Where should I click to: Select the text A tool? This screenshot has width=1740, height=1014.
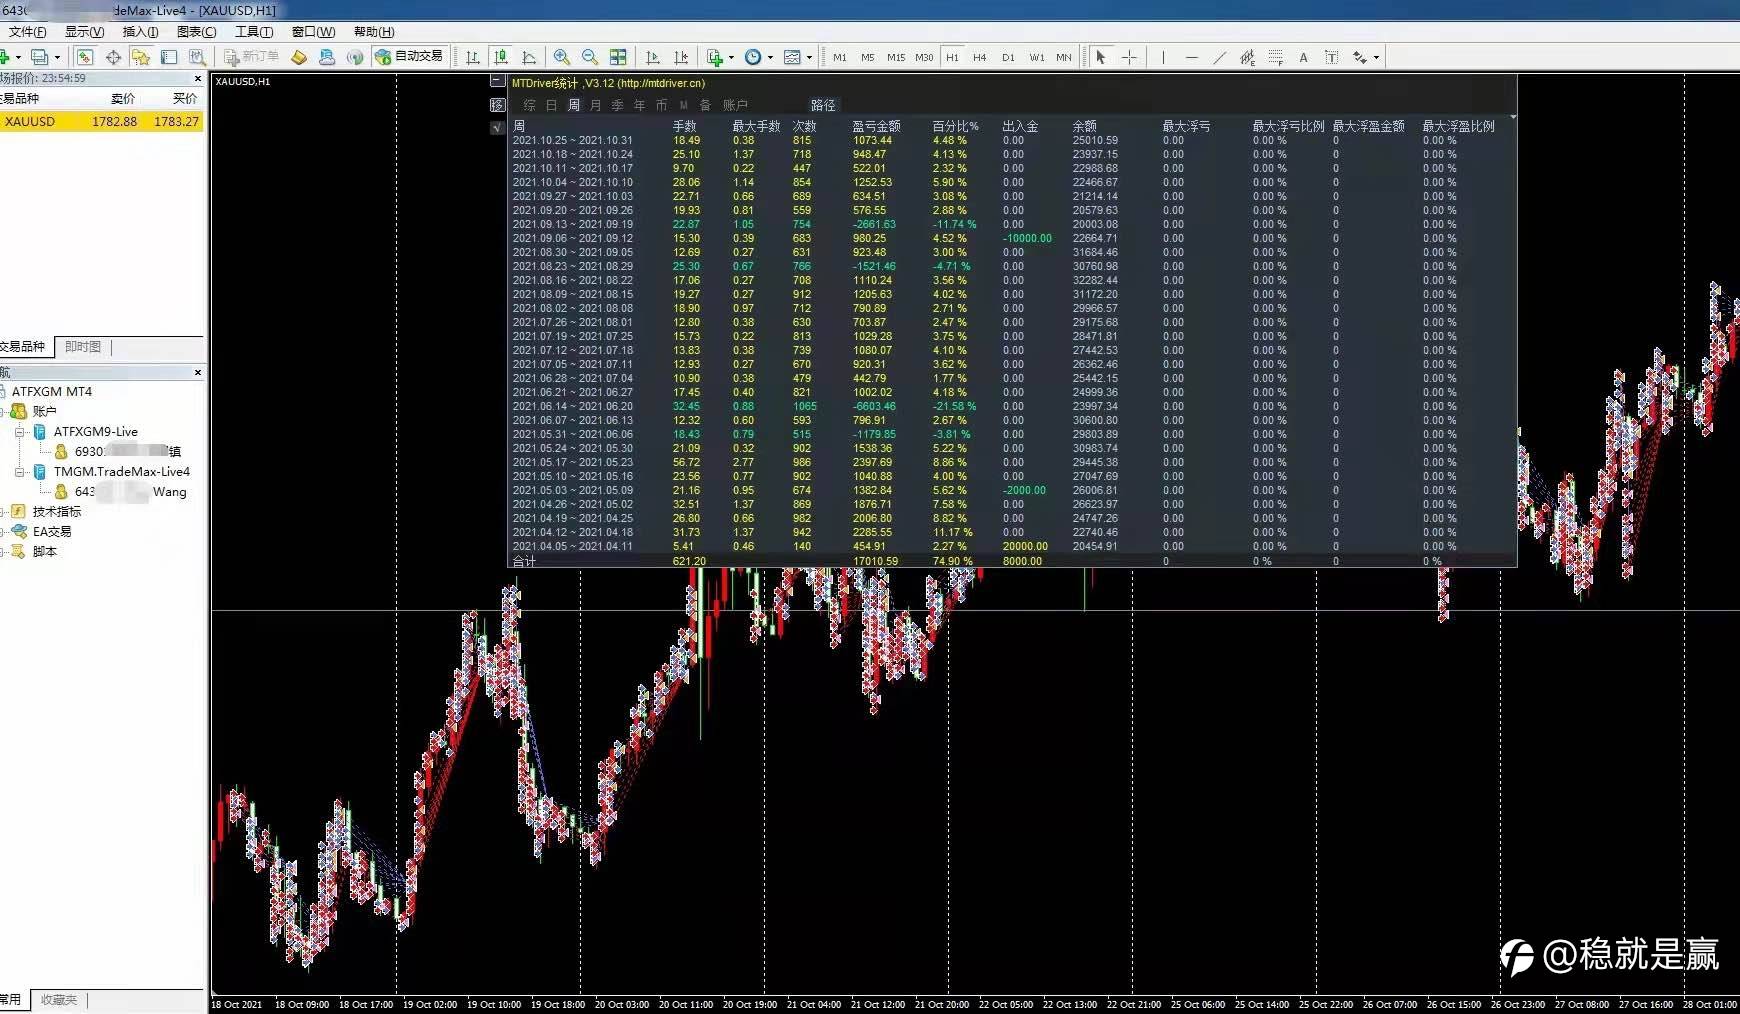[x=1303, y=57]
